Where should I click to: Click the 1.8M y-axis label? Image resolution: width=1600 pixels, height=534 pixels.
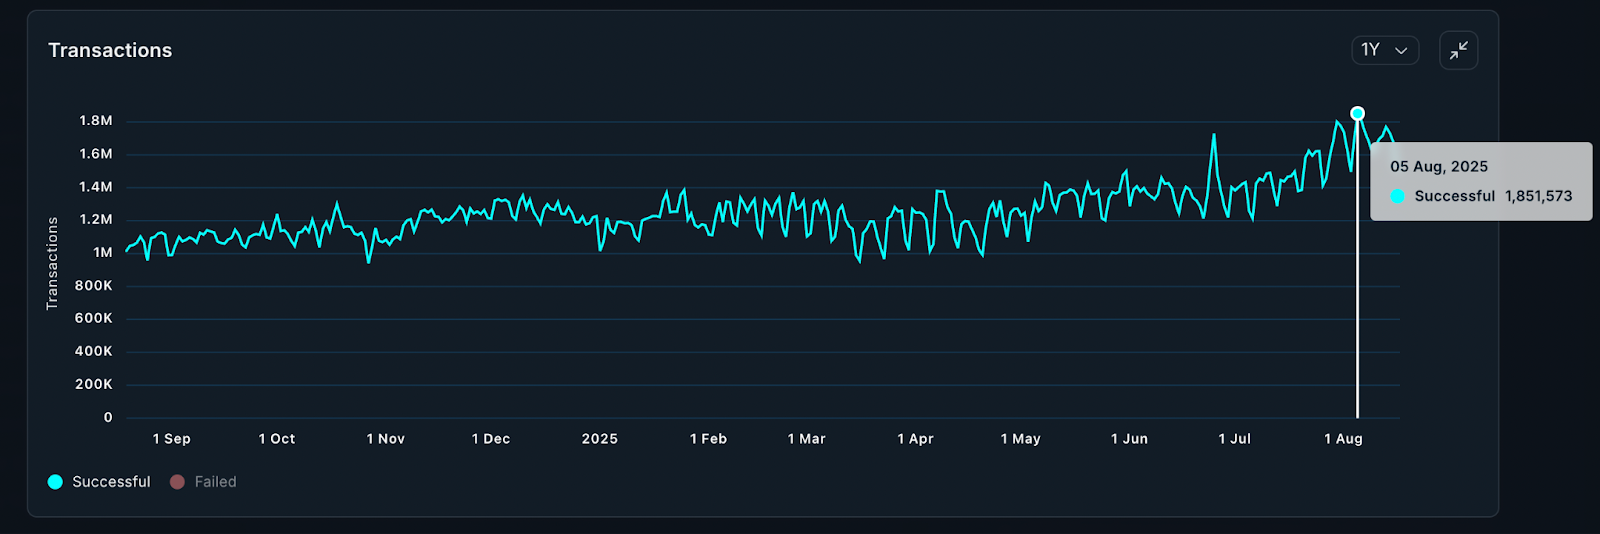pos(96,121)
